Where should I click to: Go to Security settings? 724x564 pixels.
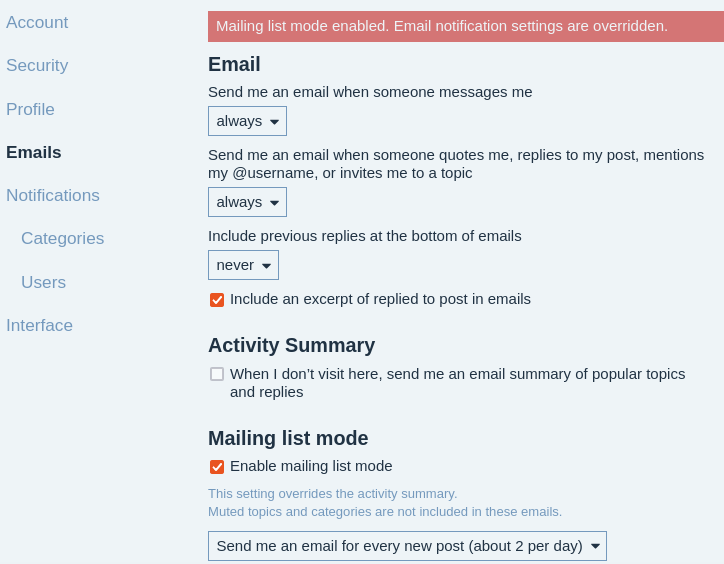(37, 65)
